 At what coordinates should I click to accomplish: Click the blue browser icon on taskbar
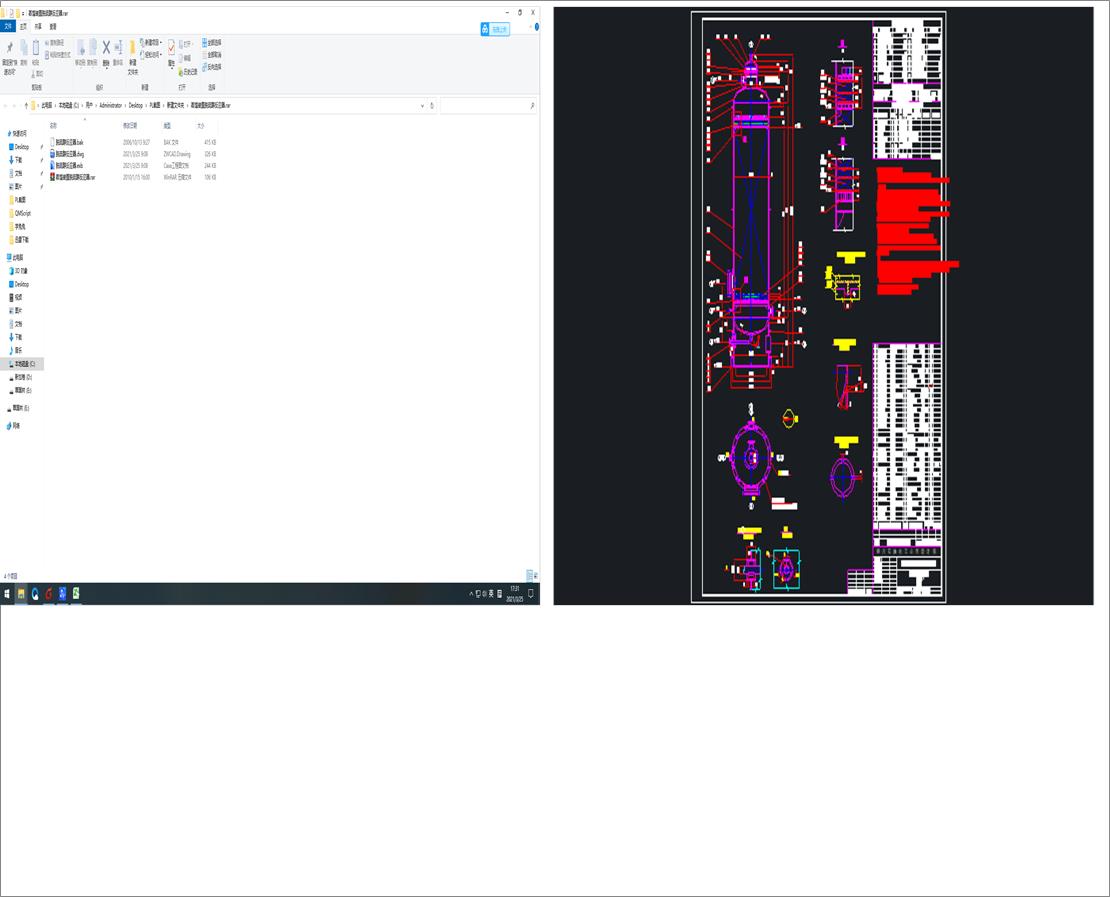[x=35, y=594]
